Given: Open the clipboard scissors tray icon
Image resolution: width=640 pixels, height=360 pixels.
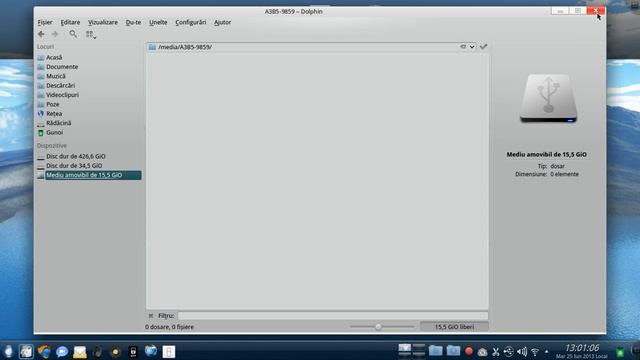Looking at the screenshot, I should pos(496,351).
